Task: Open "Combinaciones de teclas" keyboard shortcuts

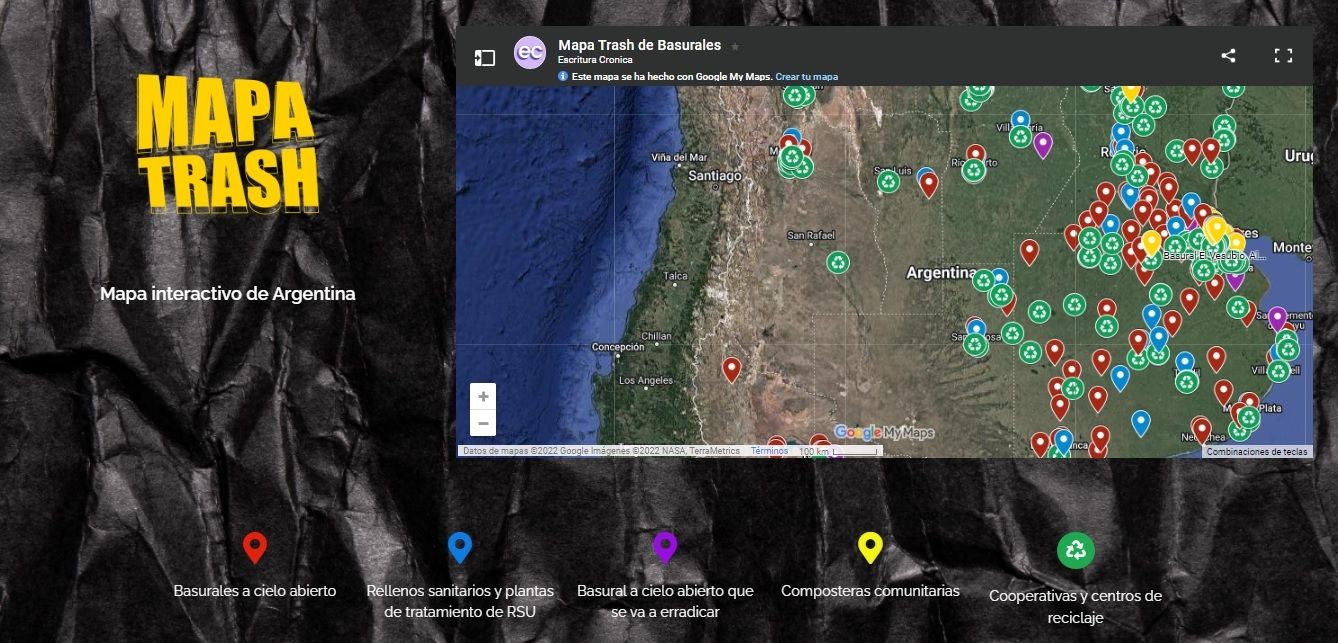Action: (1256, 451)
